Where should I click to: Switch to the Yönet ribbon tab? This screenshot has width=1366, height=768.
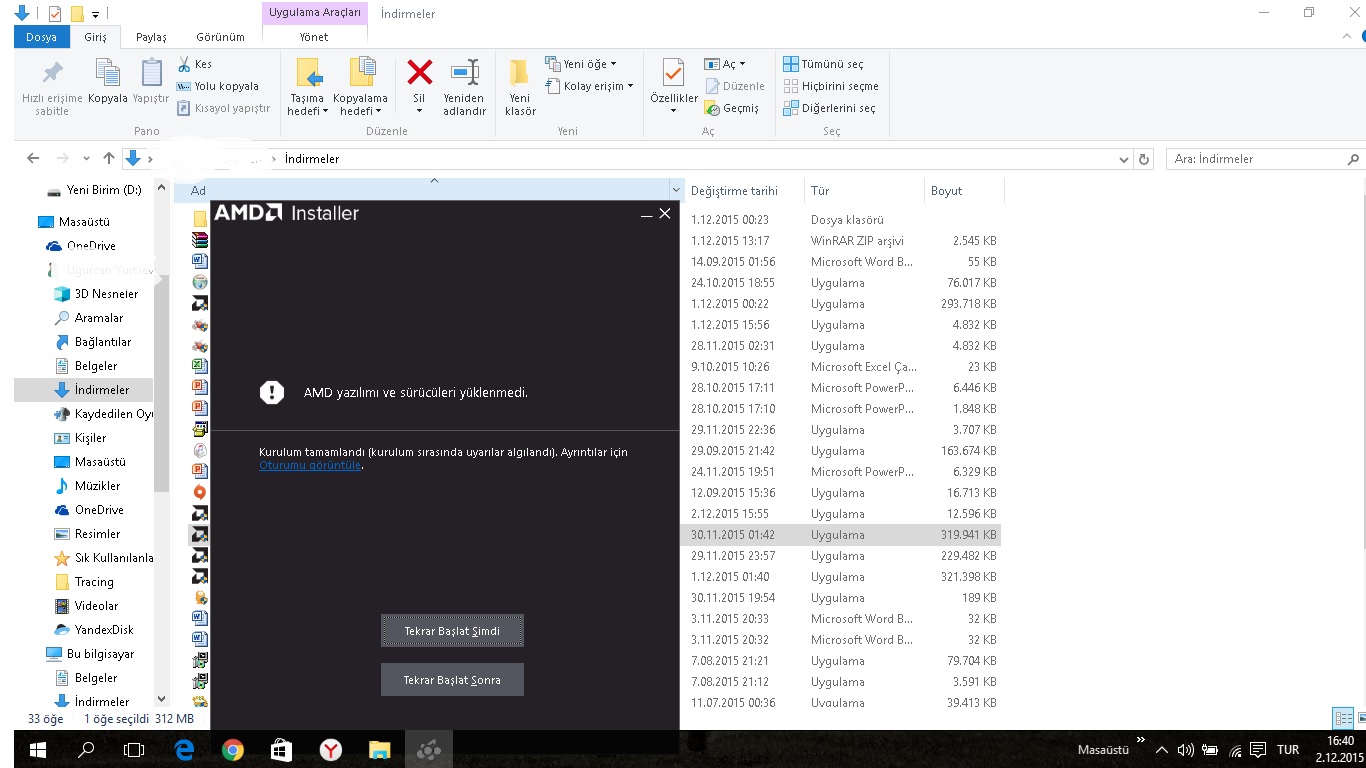(x=314, y=37)
